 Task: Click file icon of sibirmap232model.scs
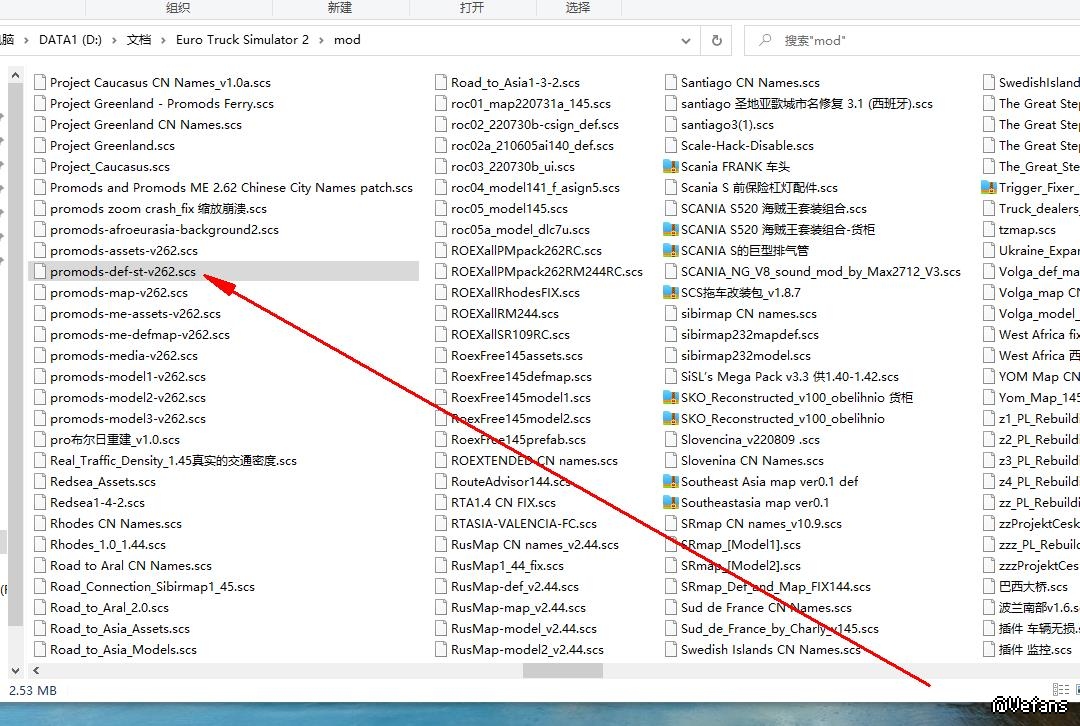tap(671, 355)
